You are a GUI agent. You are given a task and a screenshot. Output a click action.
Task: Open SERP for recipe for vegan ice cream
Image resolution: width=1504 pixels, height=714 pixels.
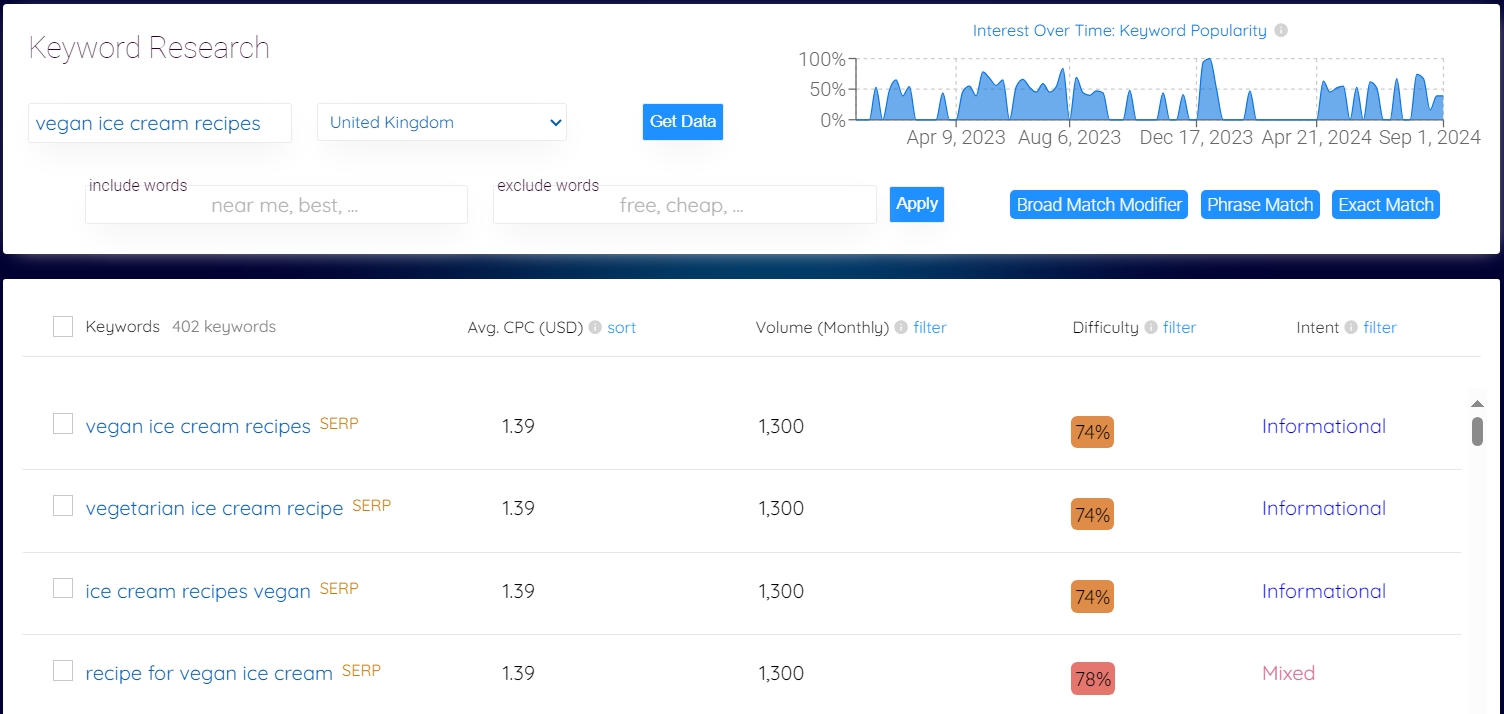(x=361, y=671)
